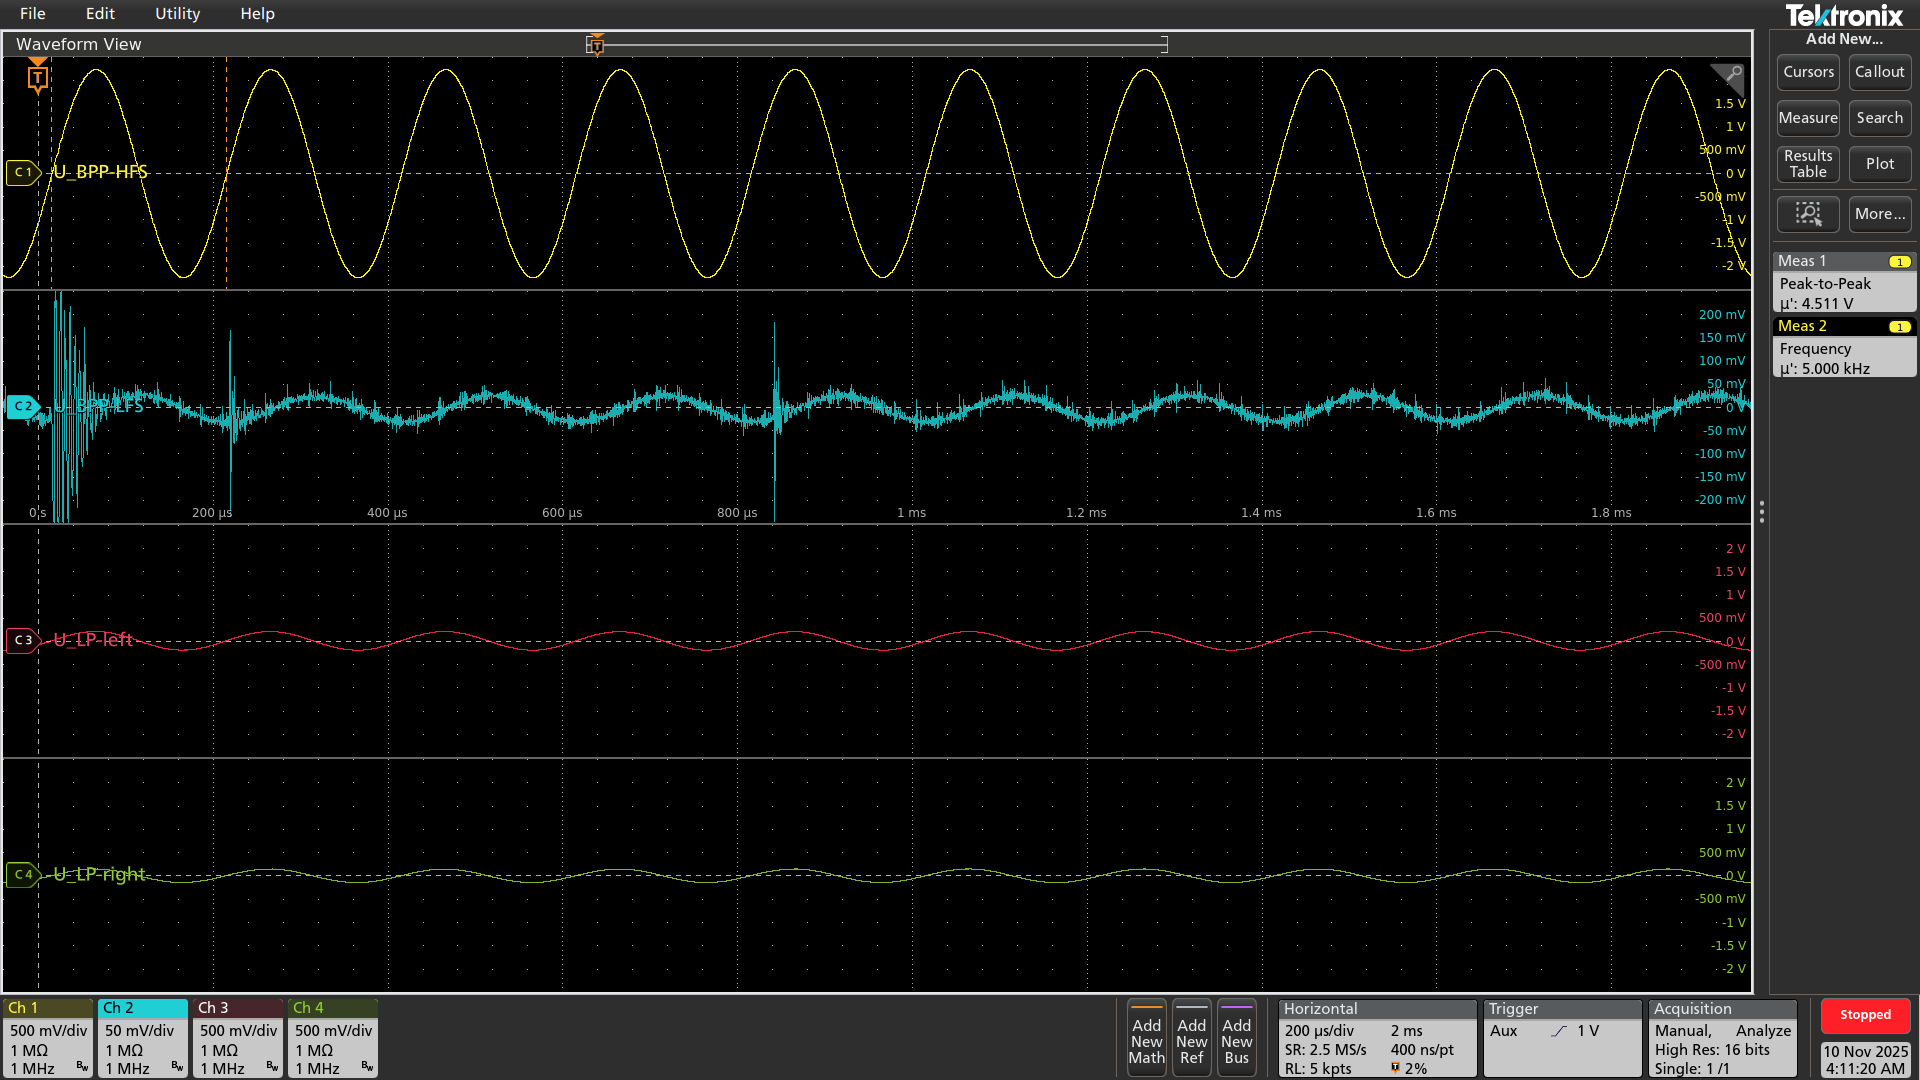Toggle the Ch 2 channel badge
The height and width of the screenshot is (1080, 1920).
pos(143,1038)
